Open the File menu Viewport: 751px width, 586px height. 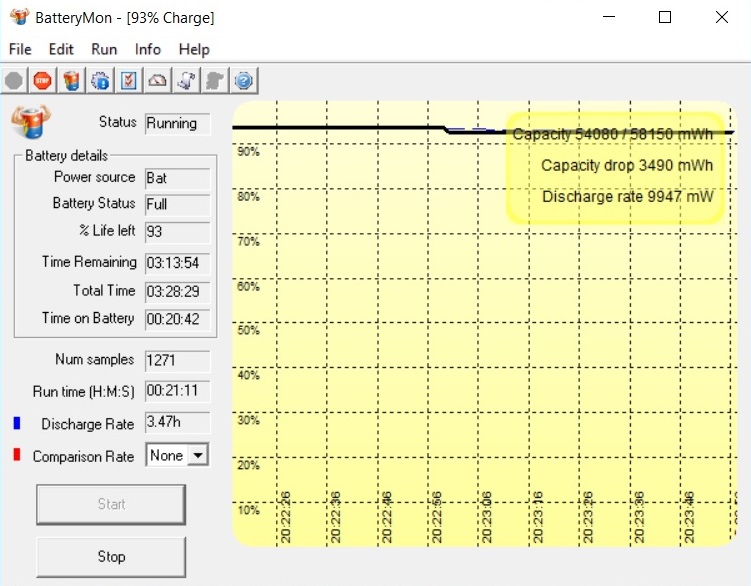[20, 49]
